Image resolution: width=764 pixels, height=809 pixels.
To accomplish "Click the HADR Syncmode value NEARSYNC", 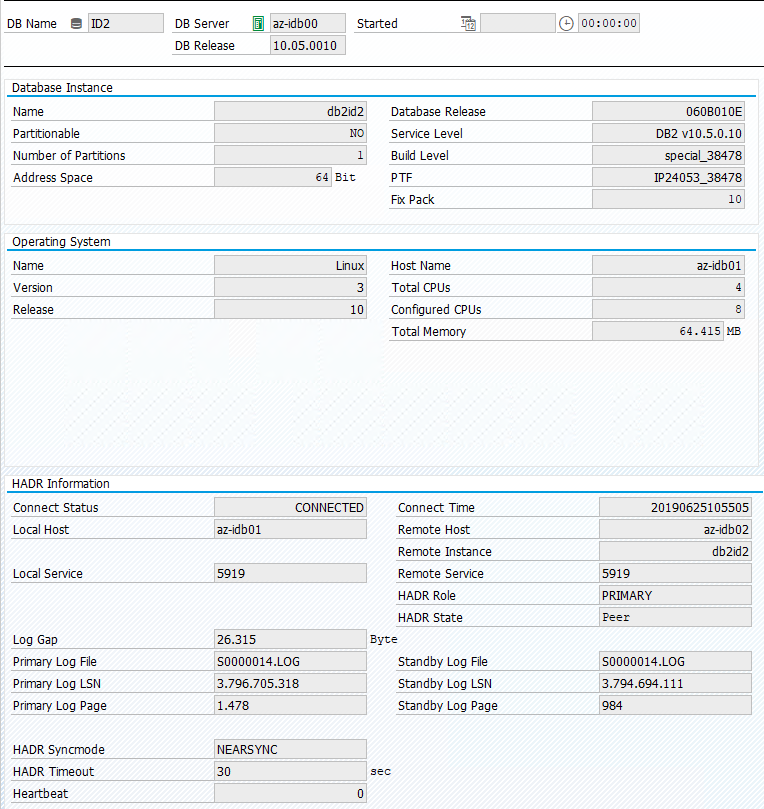I will (290, 750).
